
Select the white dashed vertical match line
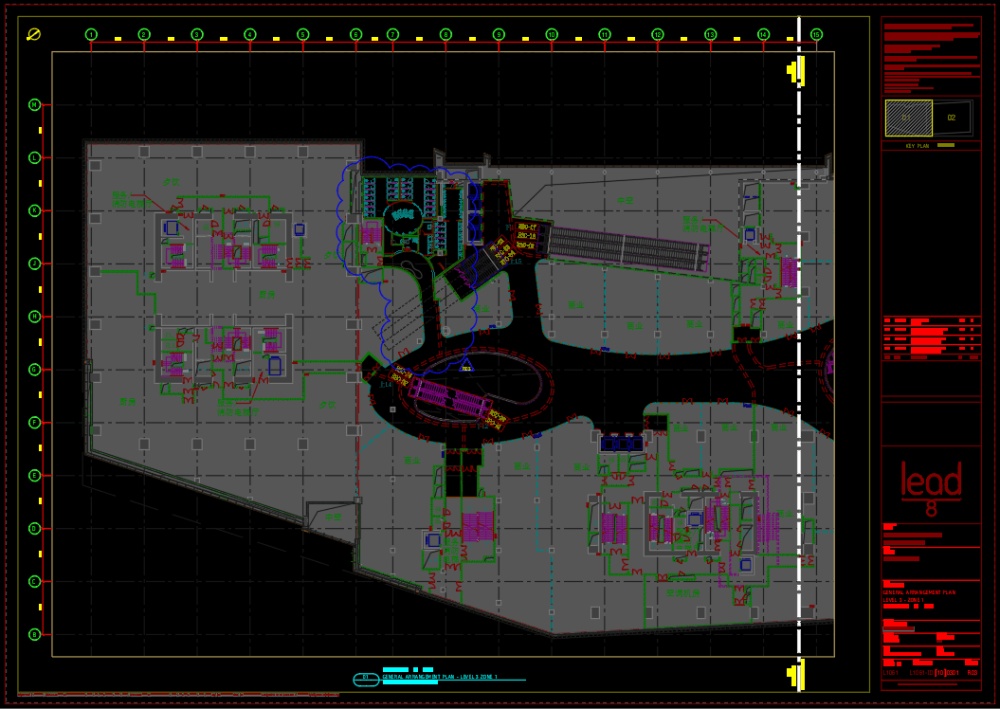coord(799,350)
